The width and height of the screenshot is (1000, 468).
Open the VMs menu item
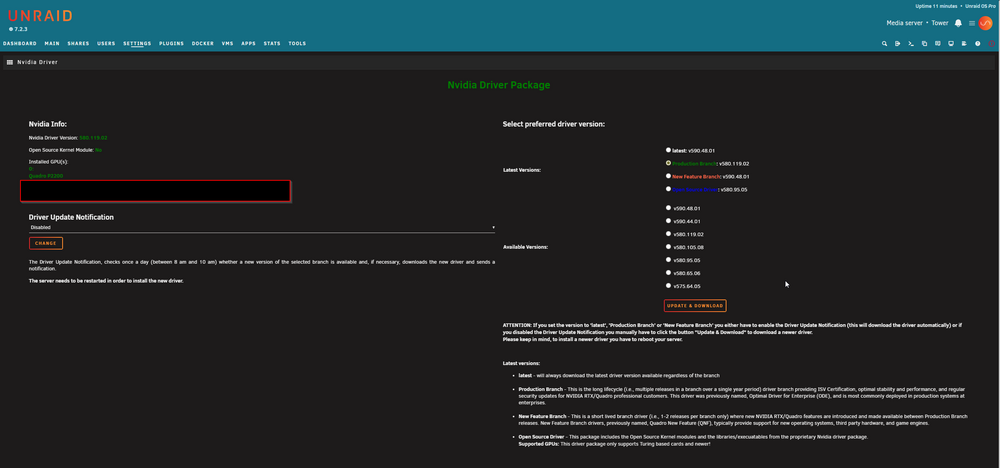click(x=228, y=44)
